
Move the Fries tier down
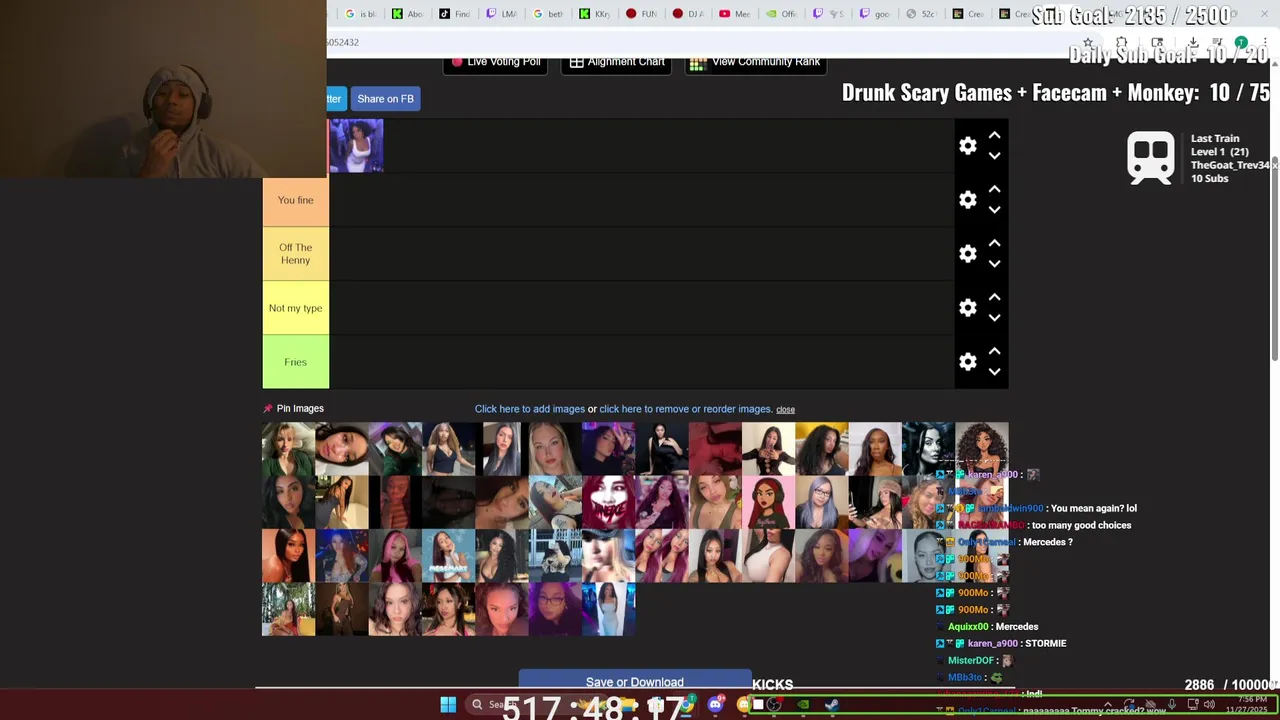pos(994,372)
